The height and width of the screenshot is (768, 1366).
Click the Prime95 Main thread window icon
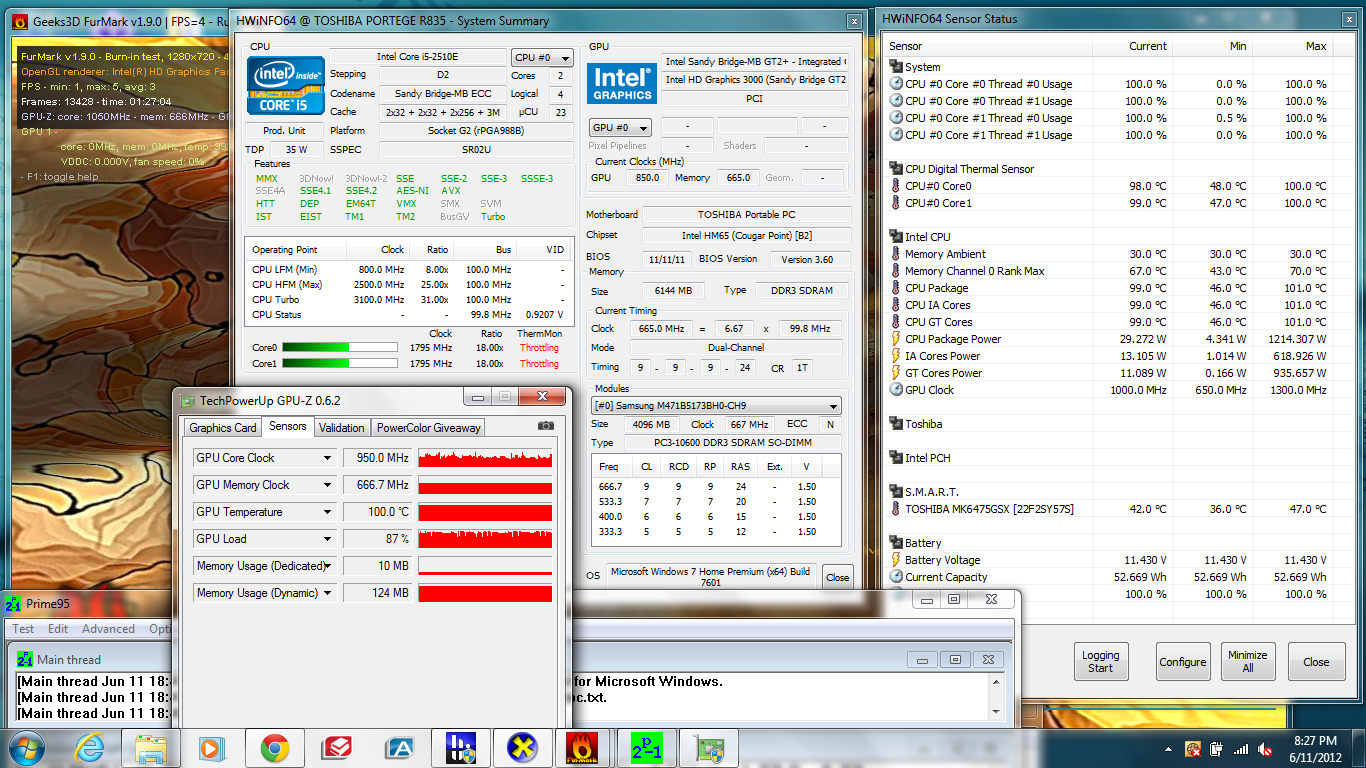(25, 660)
